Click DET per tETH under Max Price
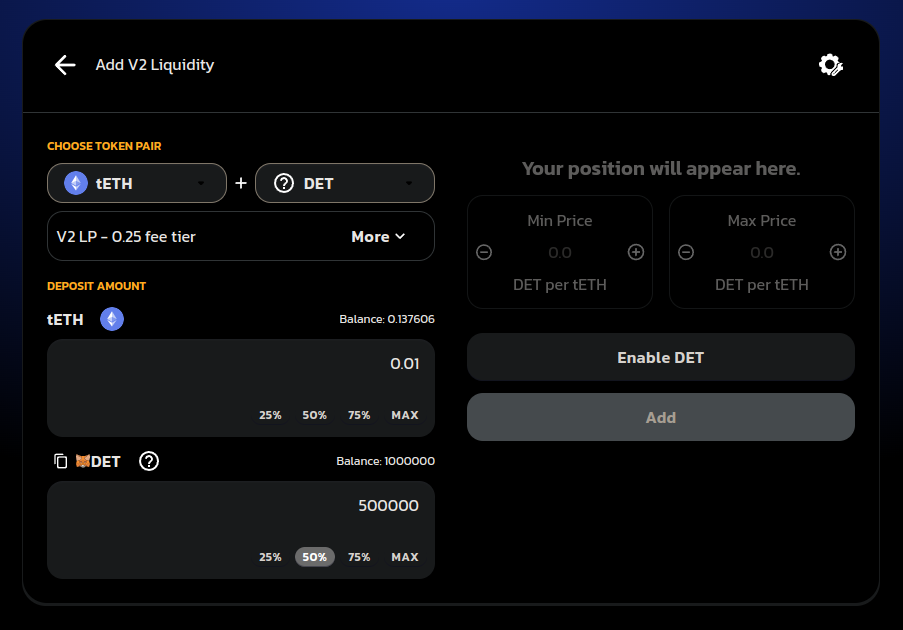The image size is (903, 630). 762,285
